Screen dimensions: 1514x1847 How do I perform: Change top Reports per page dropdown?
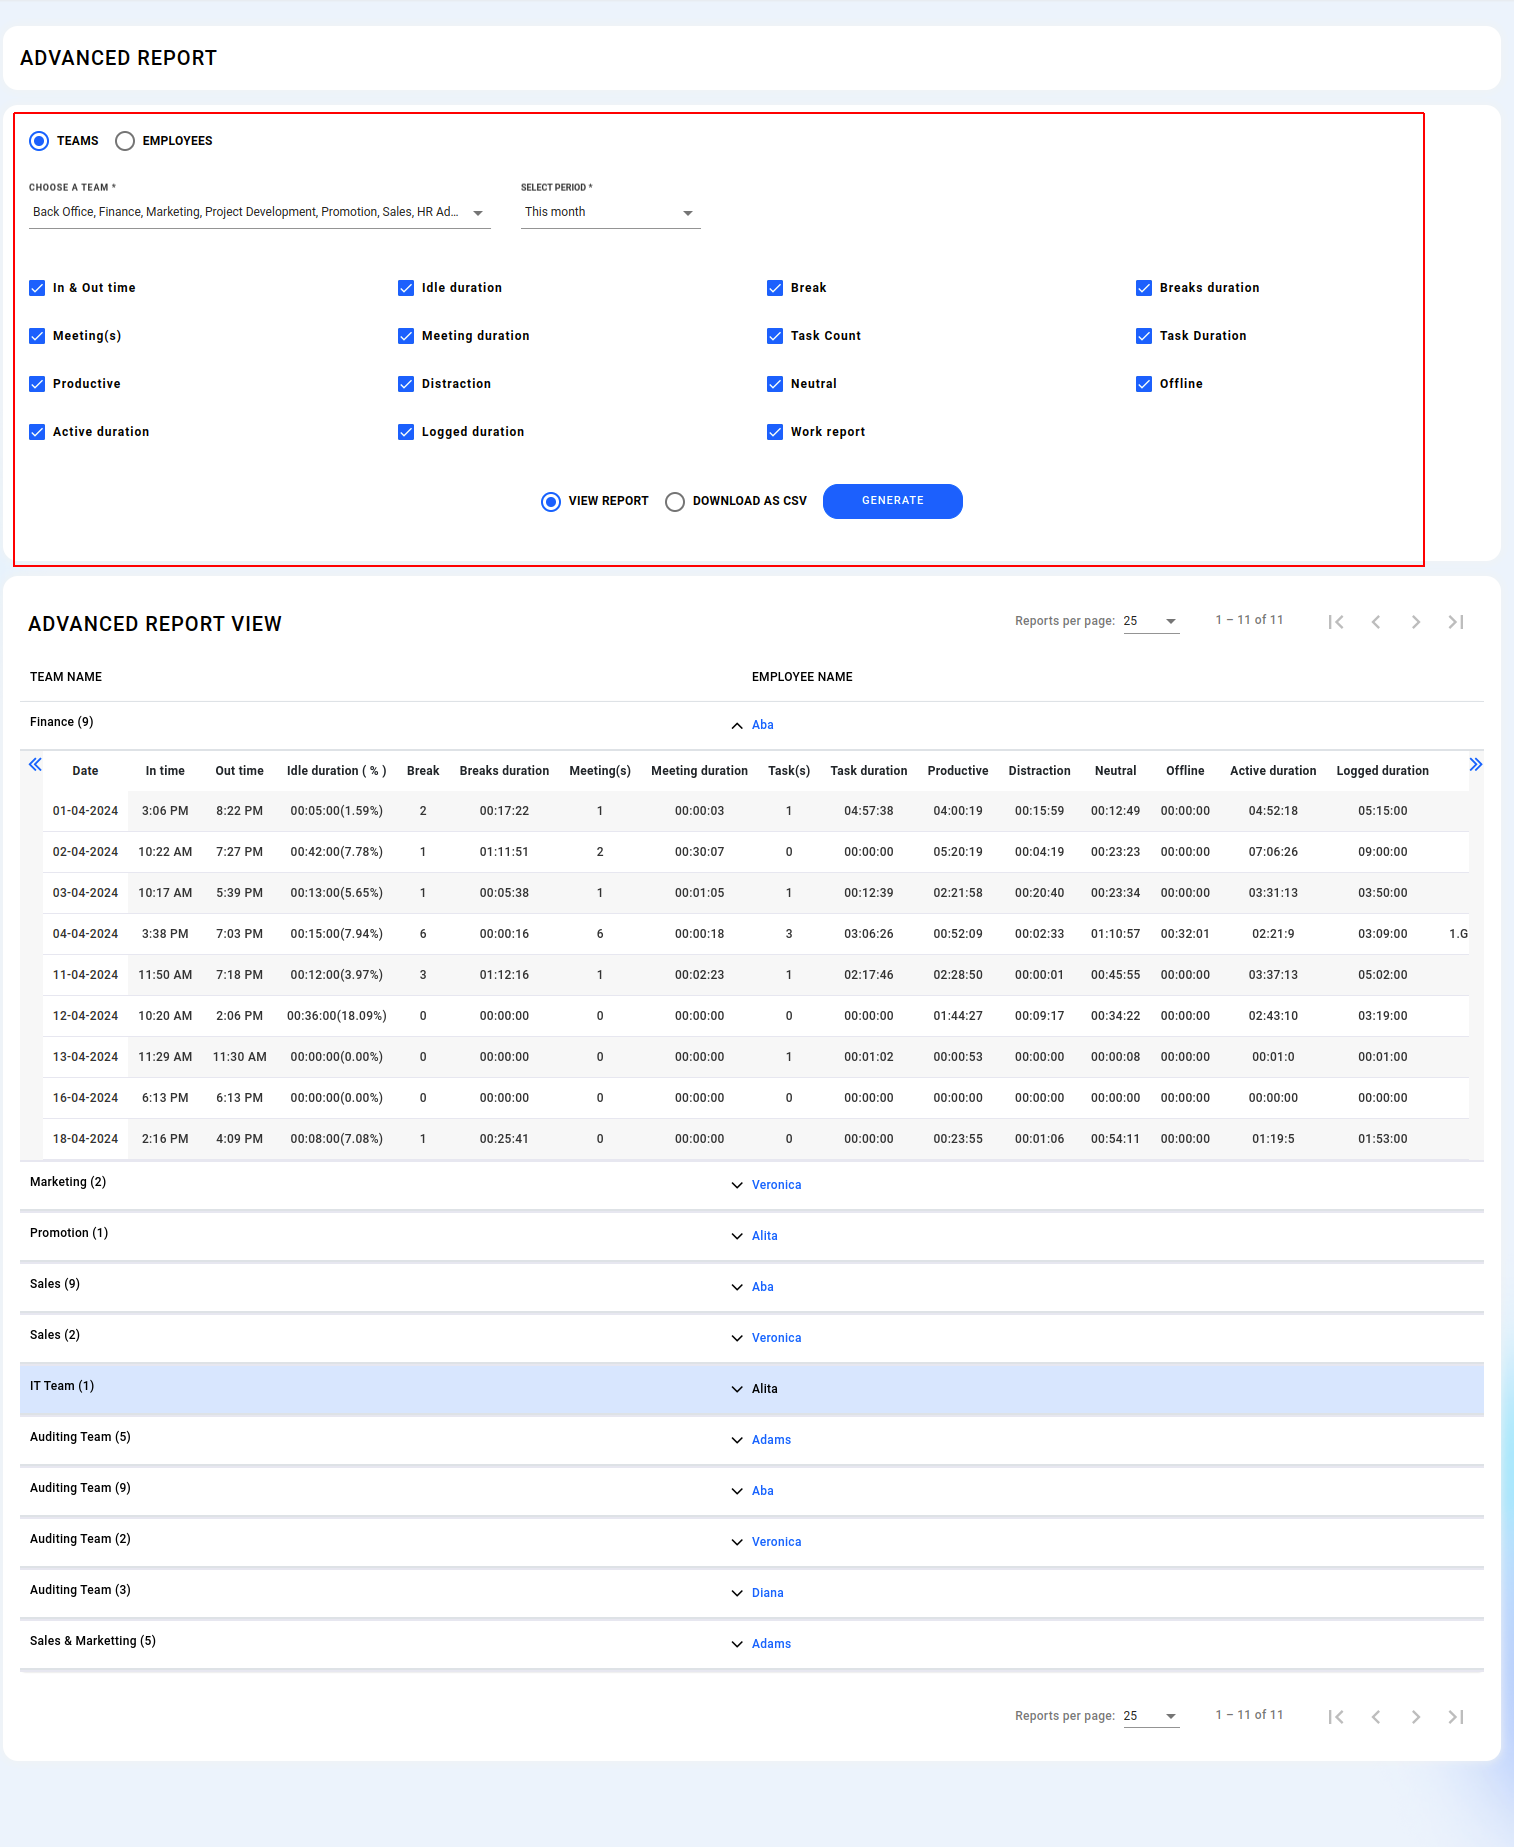1151,622
